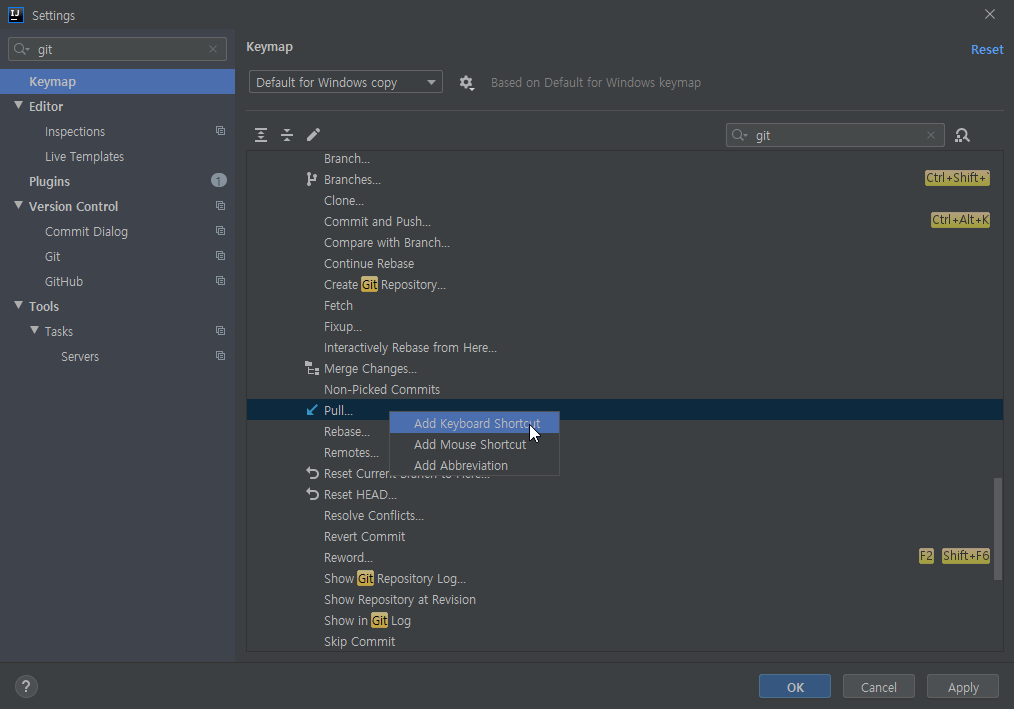Click project-level icon next to Commit Dialog
Image resolution: width=1014 pixels, height=709 pixels.
[x=221, y=231]
